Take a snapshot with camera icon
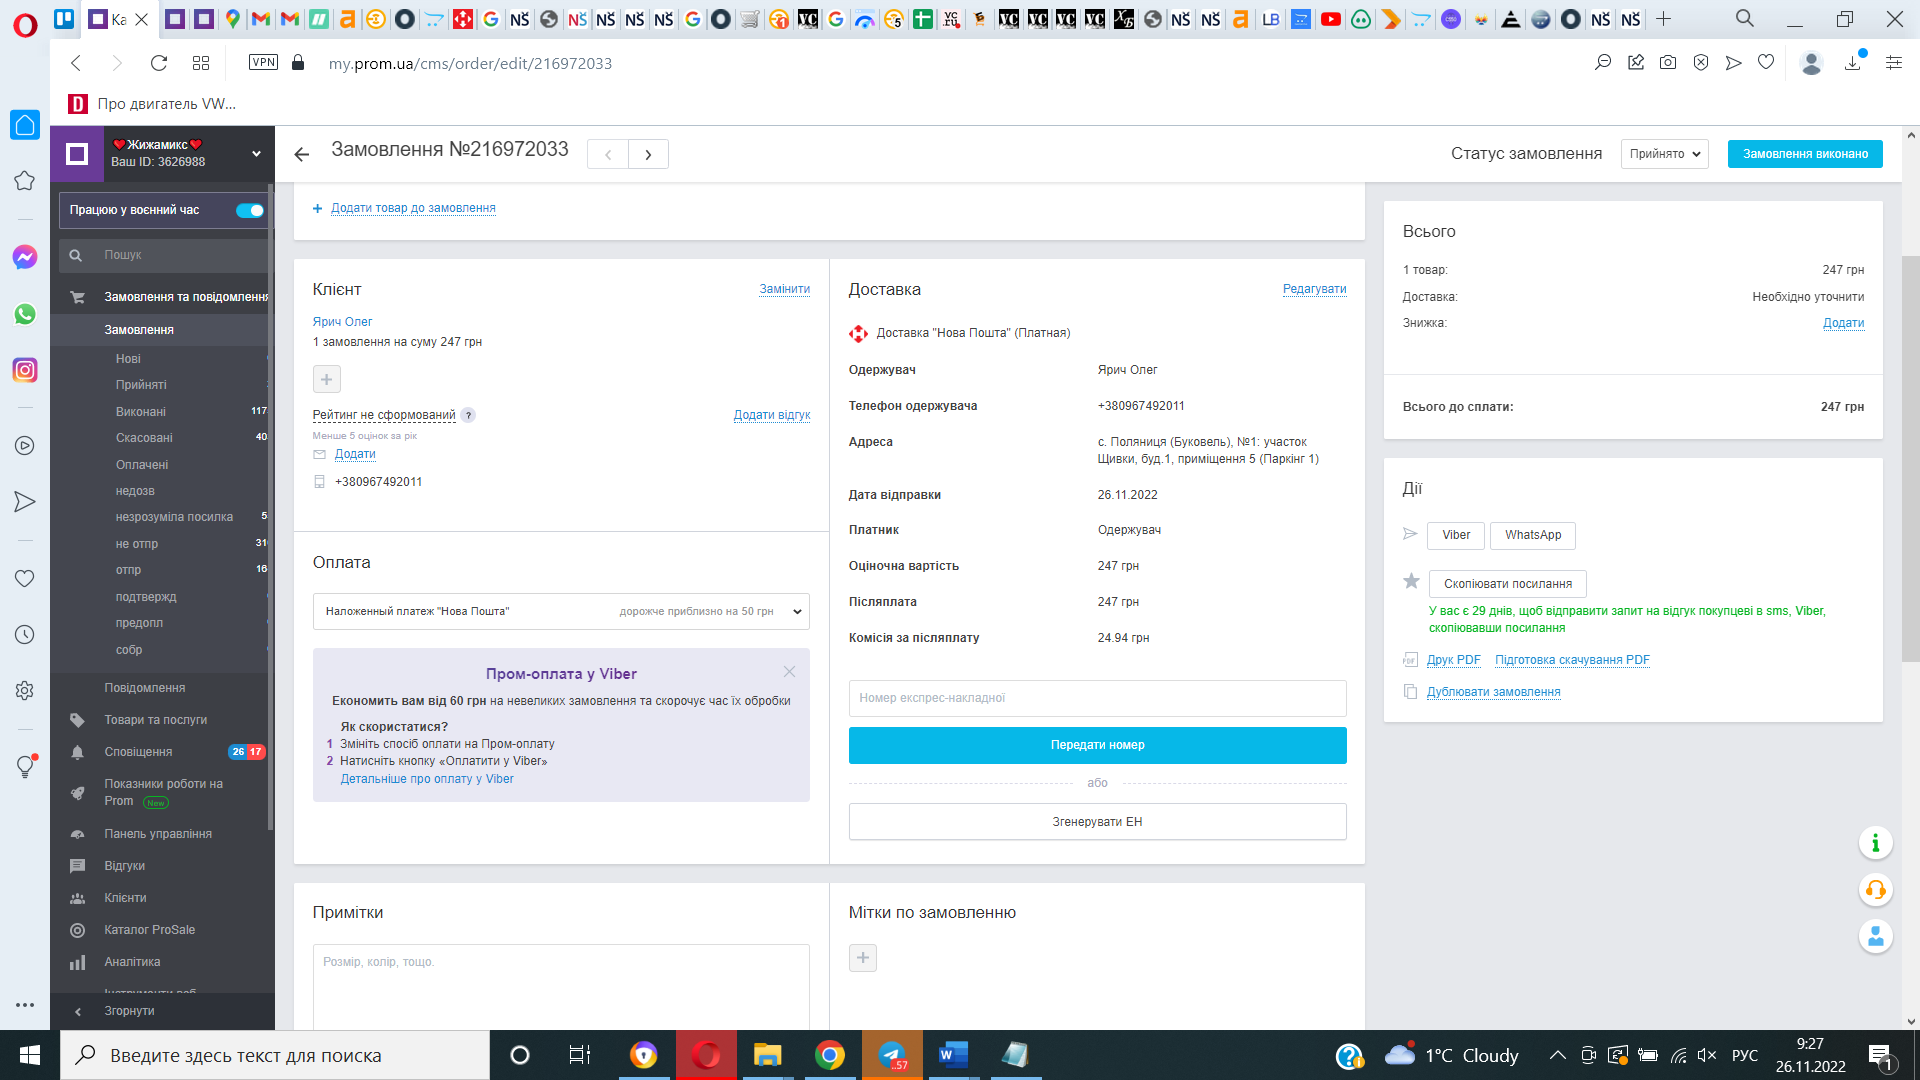This screenshot has height=1080, width=1920. [1668, 63]
